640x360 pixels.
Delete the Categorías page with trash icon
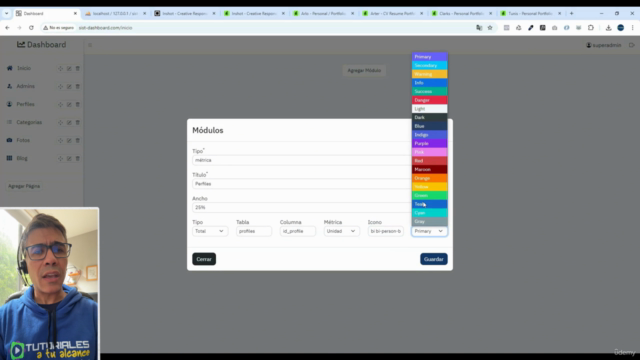tap(78, 122)
